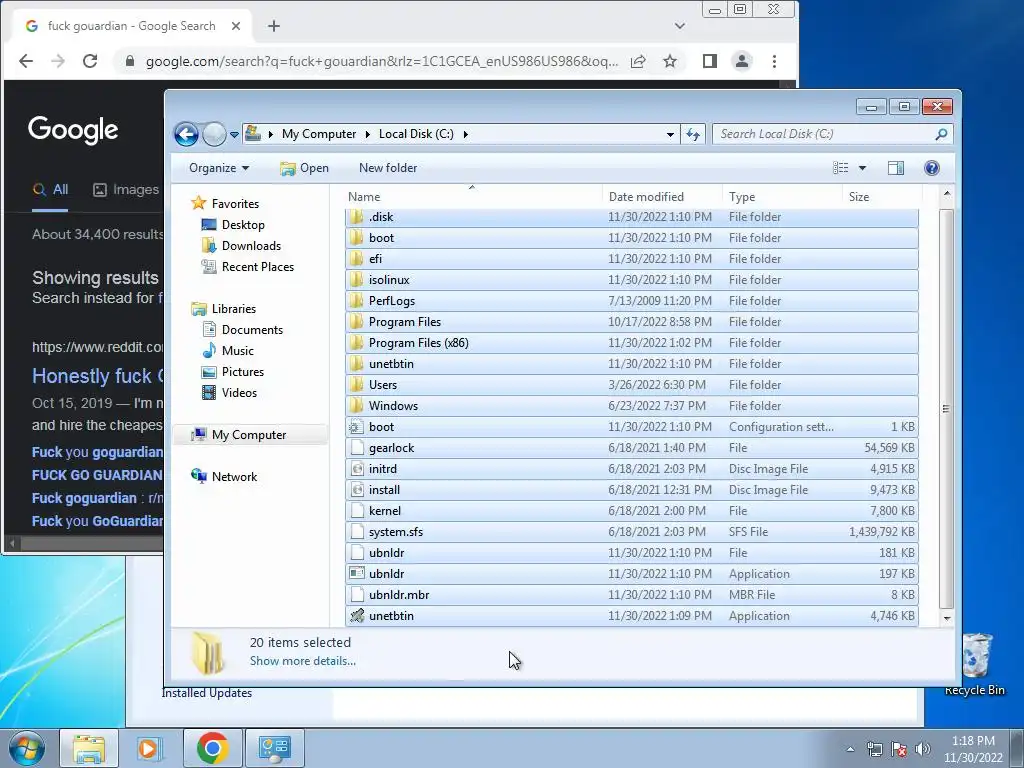1024x768 pixels.
Task: Select install disc image file
Action: click(632, 490)
